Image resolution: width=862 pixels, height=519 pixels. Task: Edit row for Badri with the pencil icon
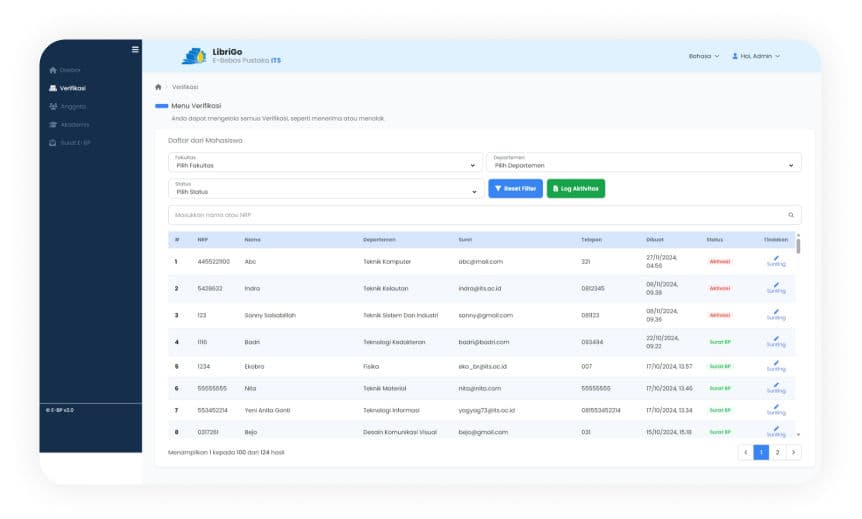(776, 341)
